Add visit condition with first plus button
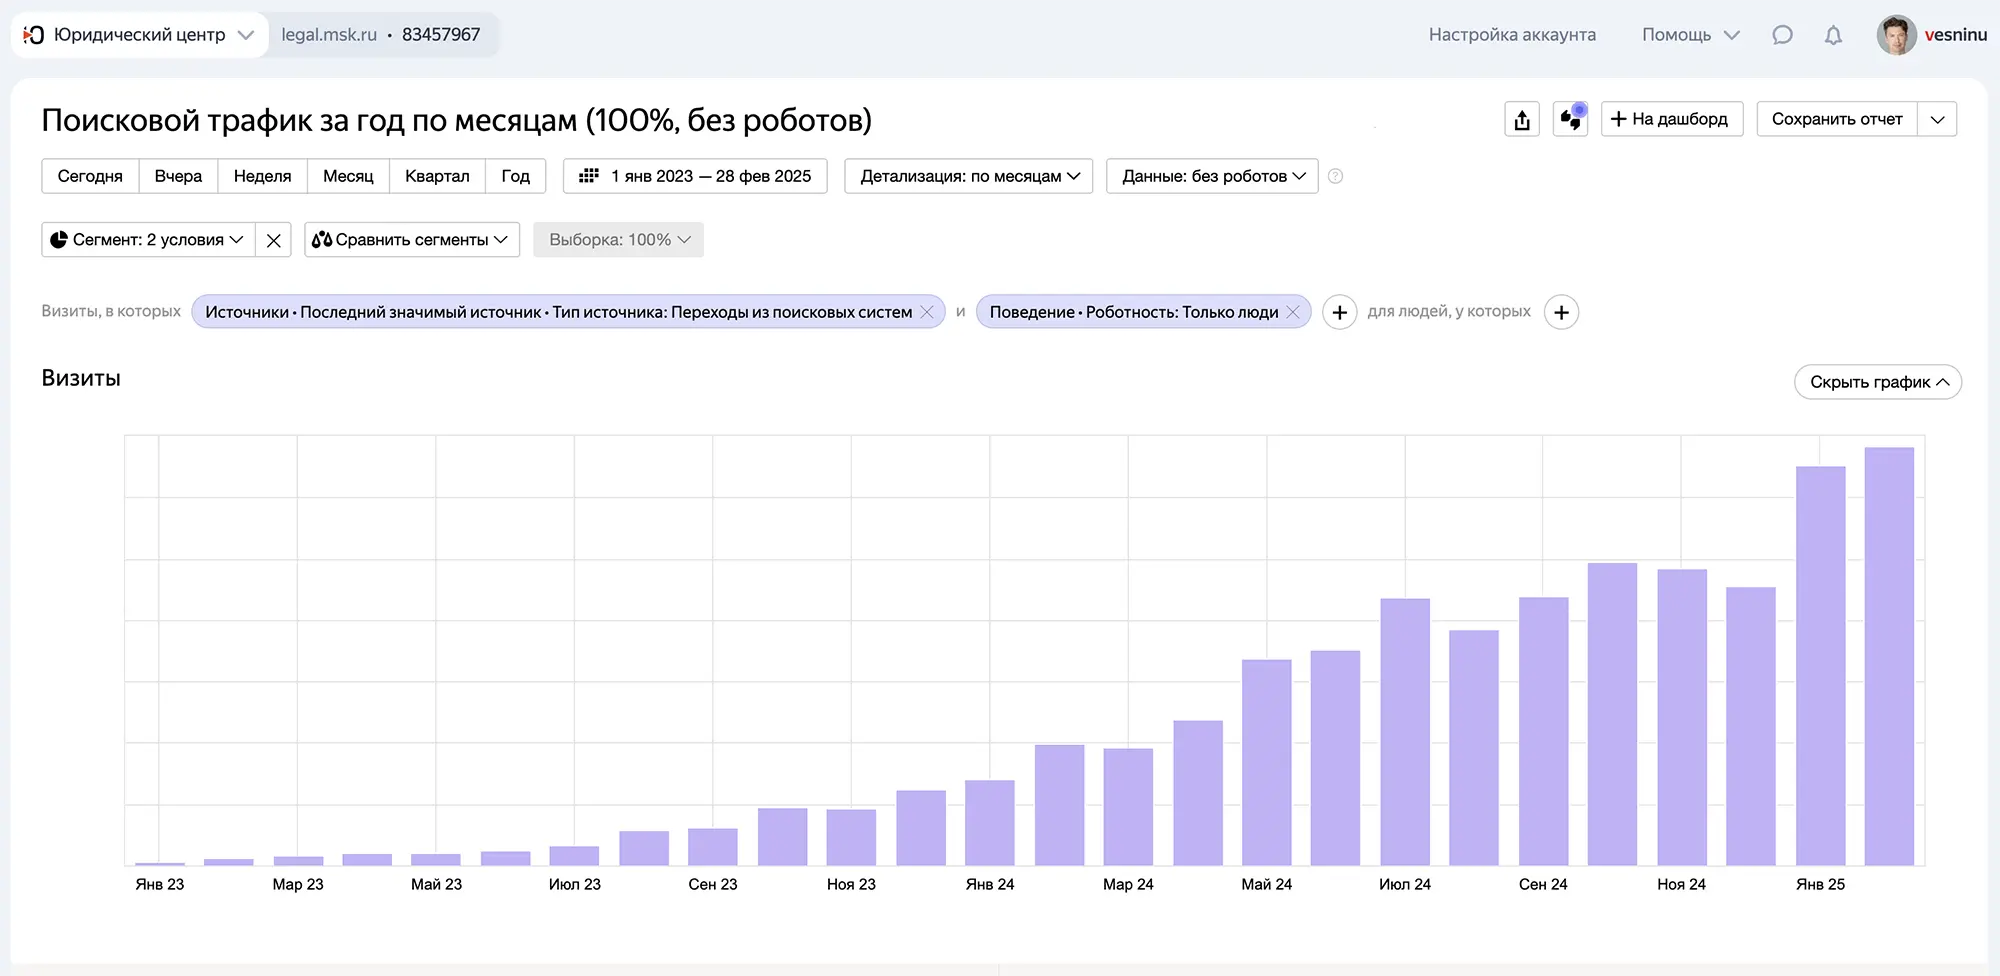Viewport: 2000px width, 976px height. (1339, 312)
